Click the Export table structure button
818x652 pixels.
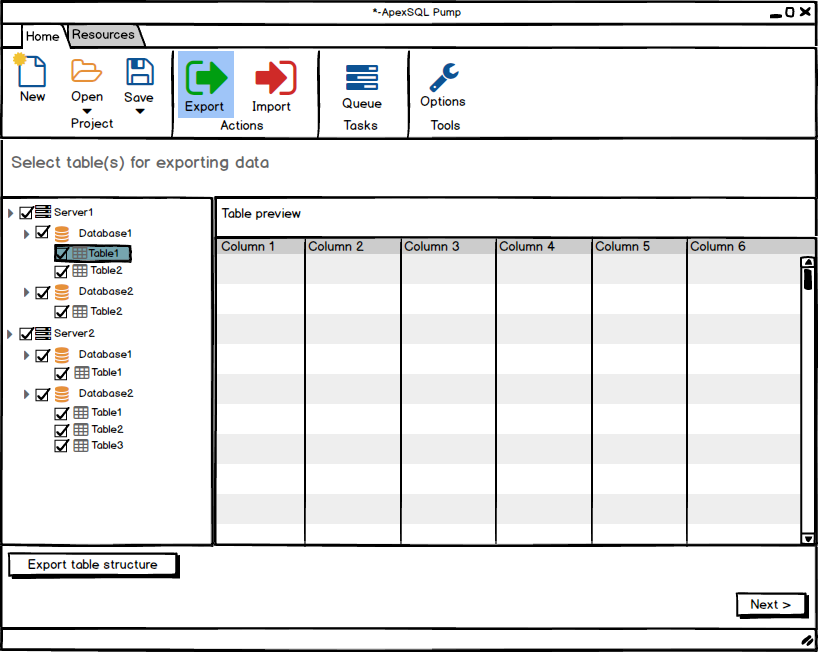point(93,565)
